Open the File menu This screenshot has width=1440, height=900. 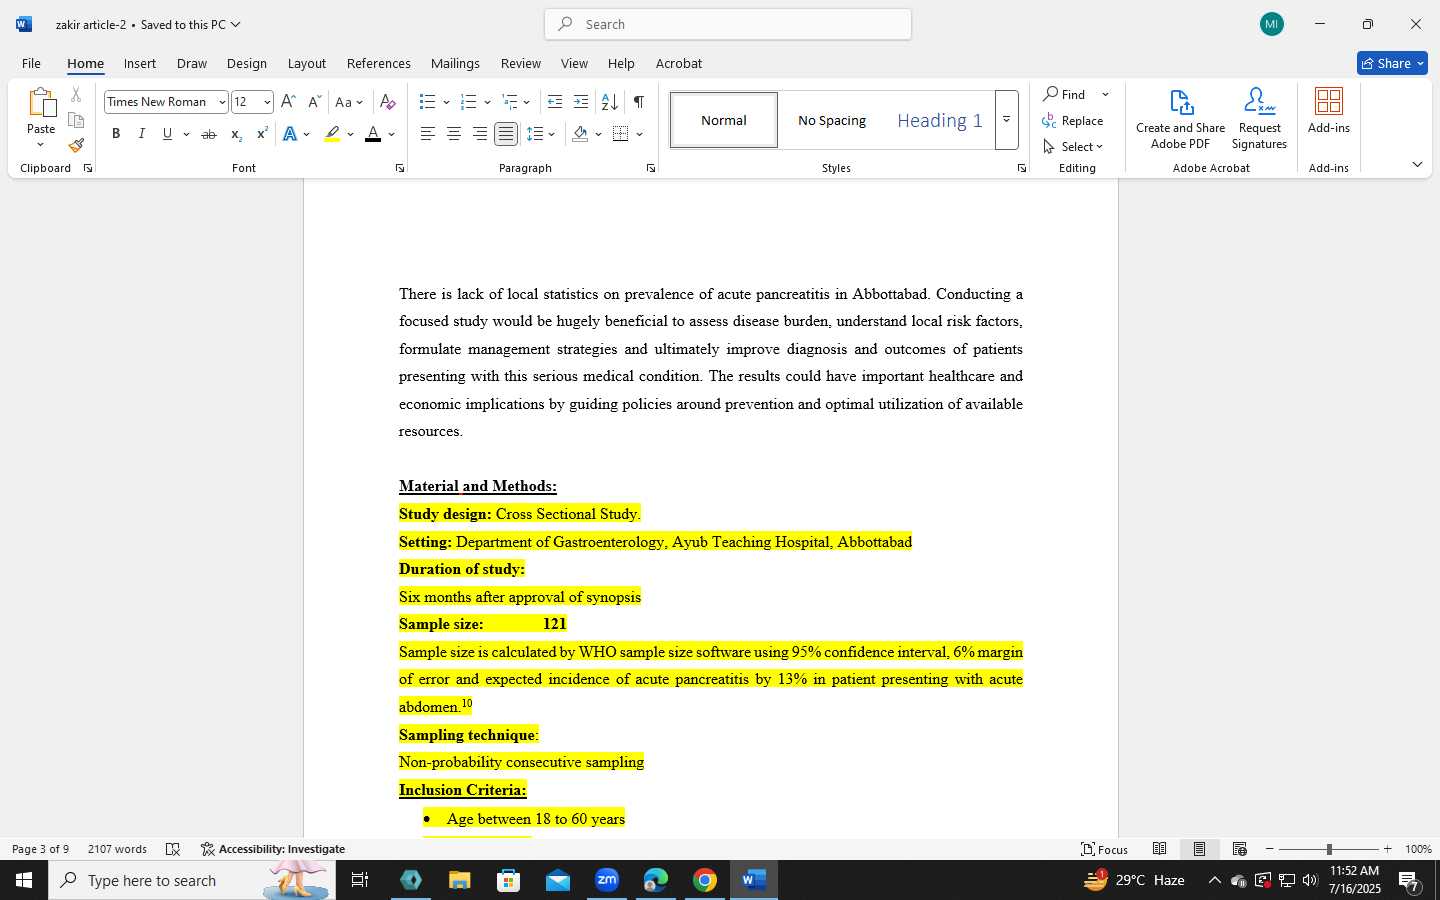pyautogui.click(x=31, y=63)
